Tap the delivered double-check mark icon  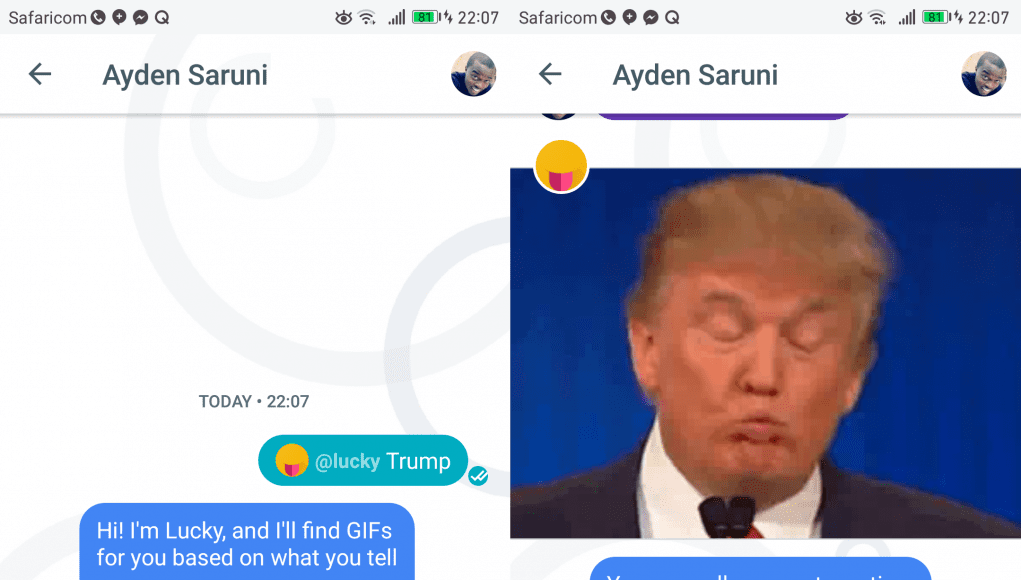coord(479,476)
